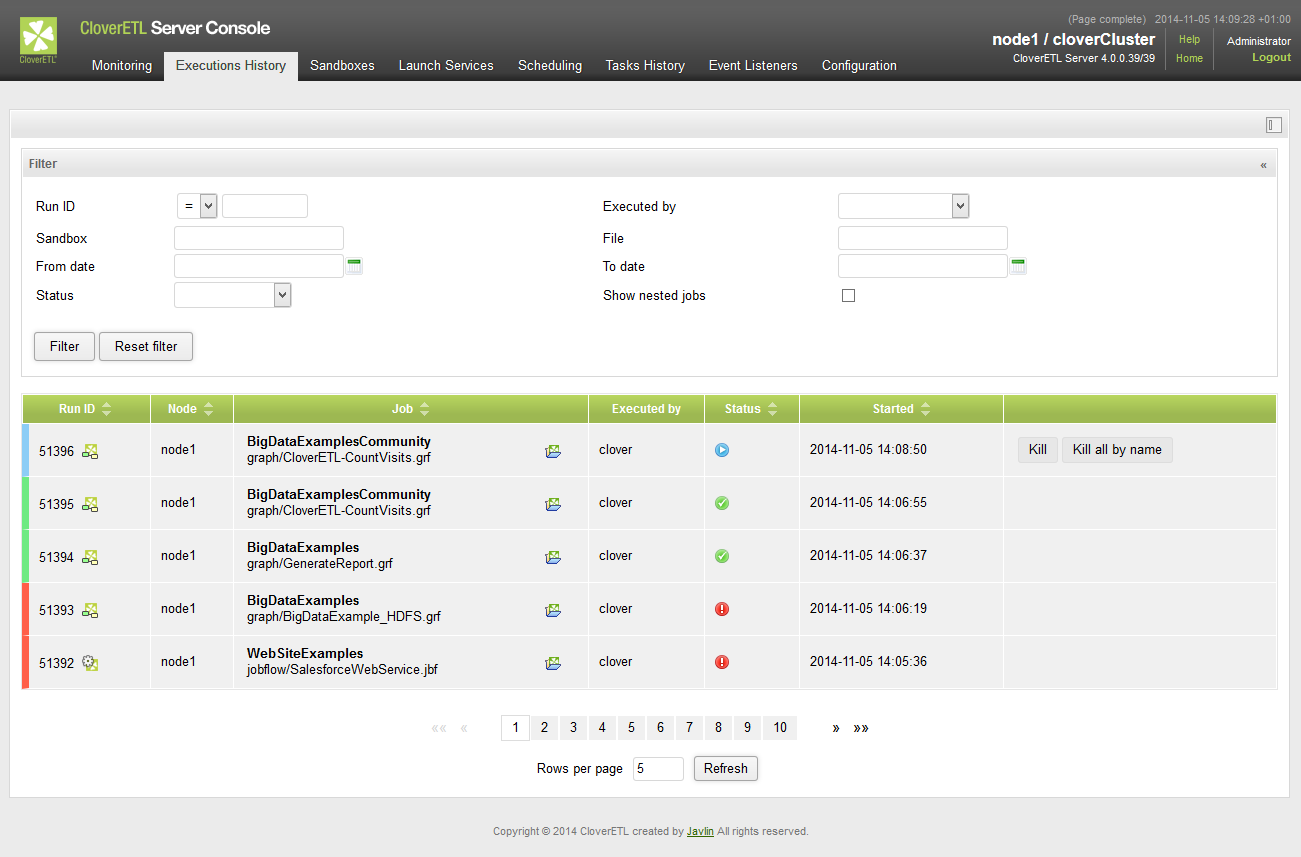
Task: Click the CloverETL logo
Action: (x=39, y=41)
